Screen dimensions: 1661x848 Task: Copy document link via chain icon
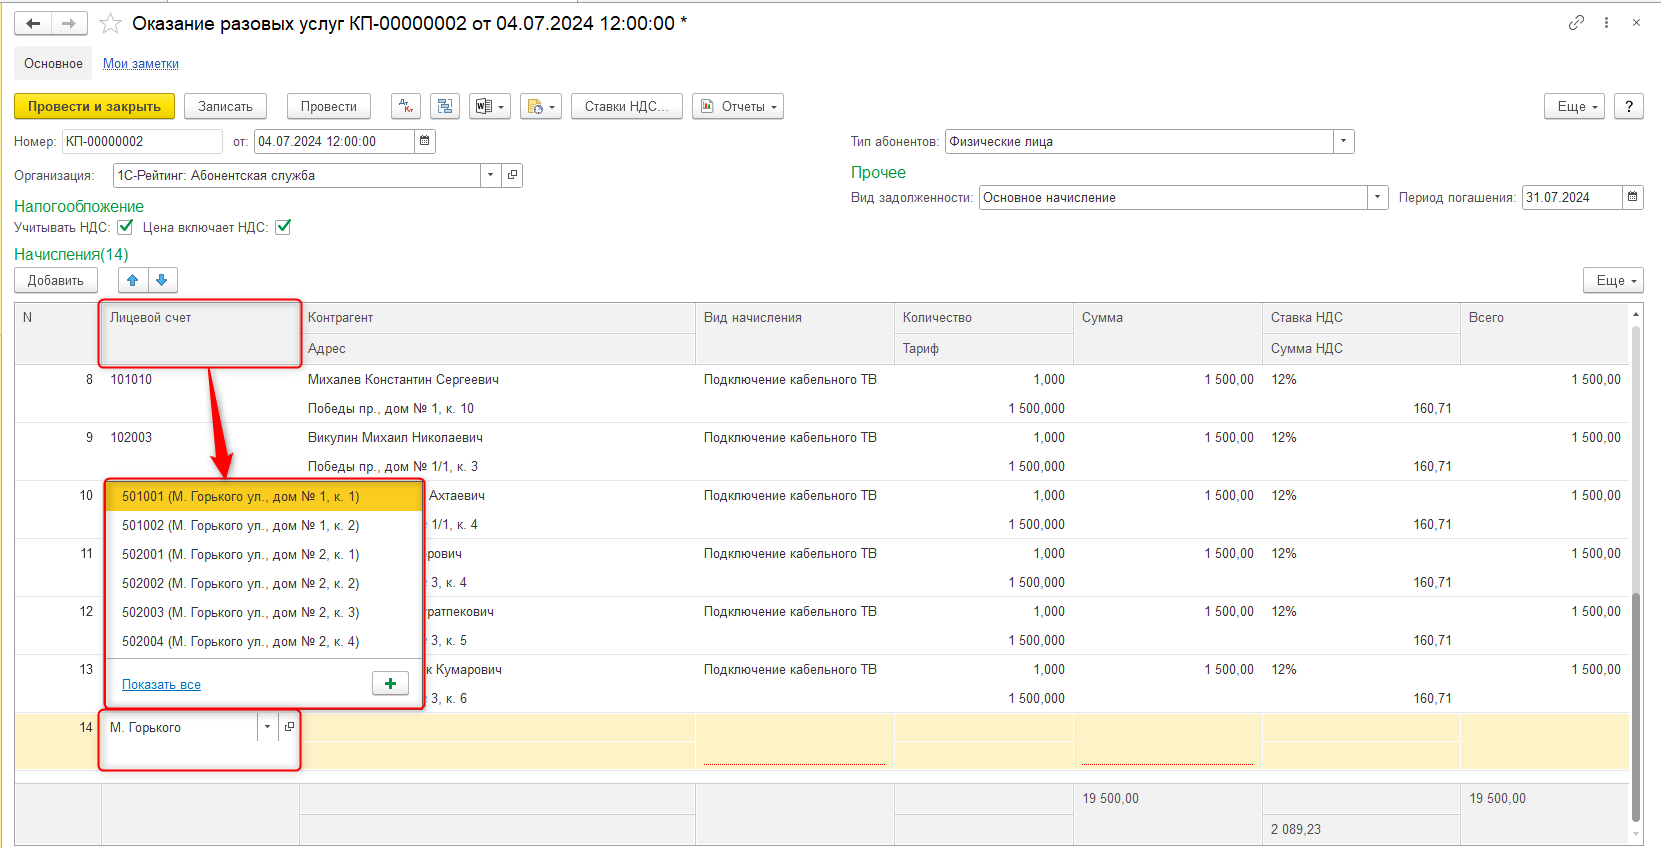click(1576, 22)
